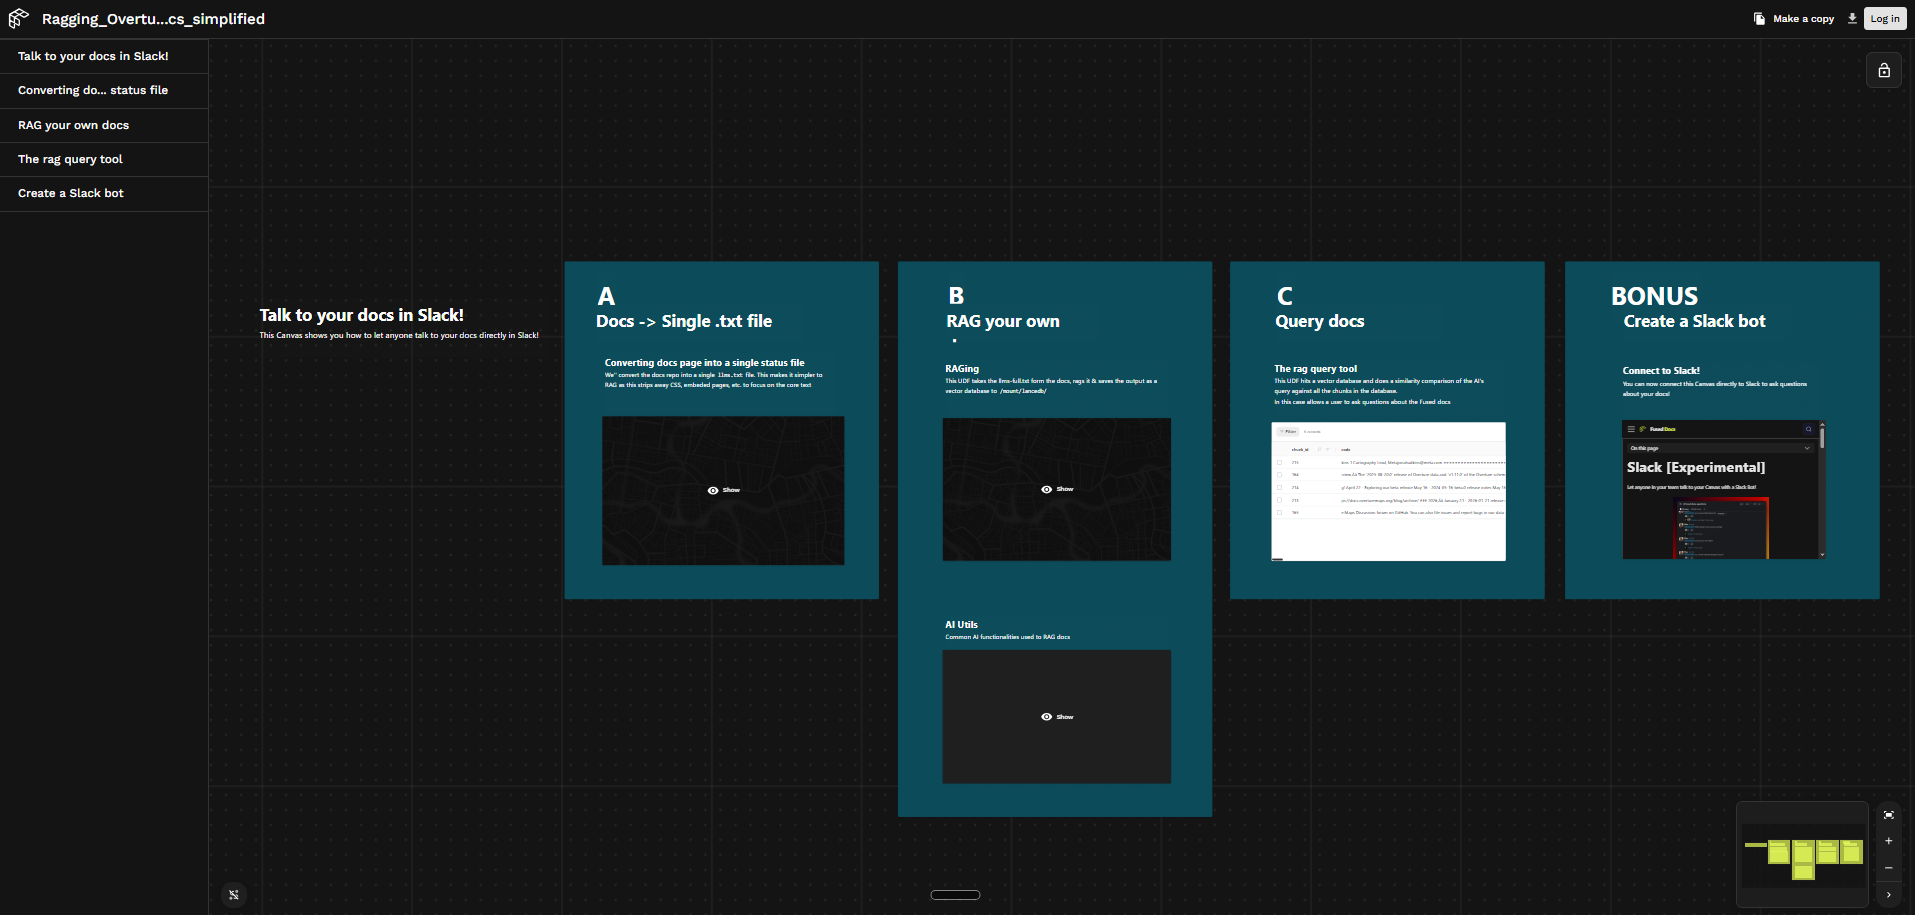Click the Fused logo in the top-left corner

18,18
